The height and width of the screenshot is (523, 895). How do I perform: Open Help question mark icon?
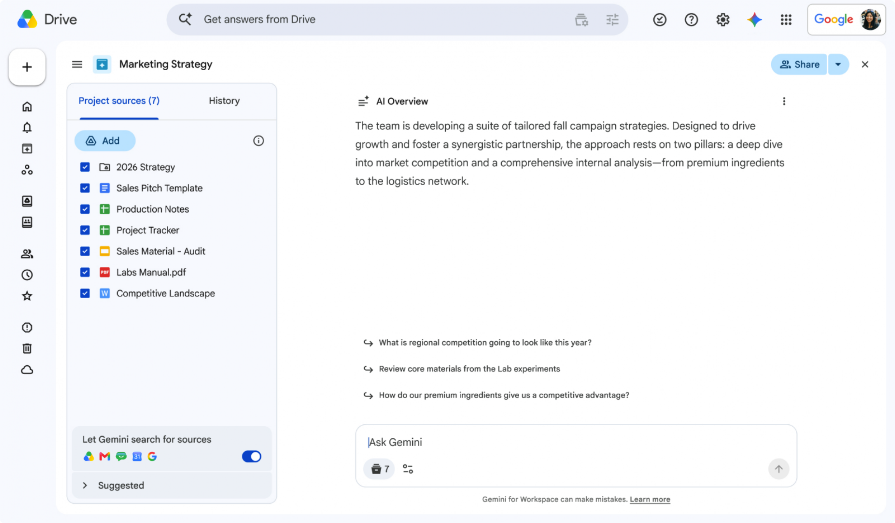tap(691, 20)
